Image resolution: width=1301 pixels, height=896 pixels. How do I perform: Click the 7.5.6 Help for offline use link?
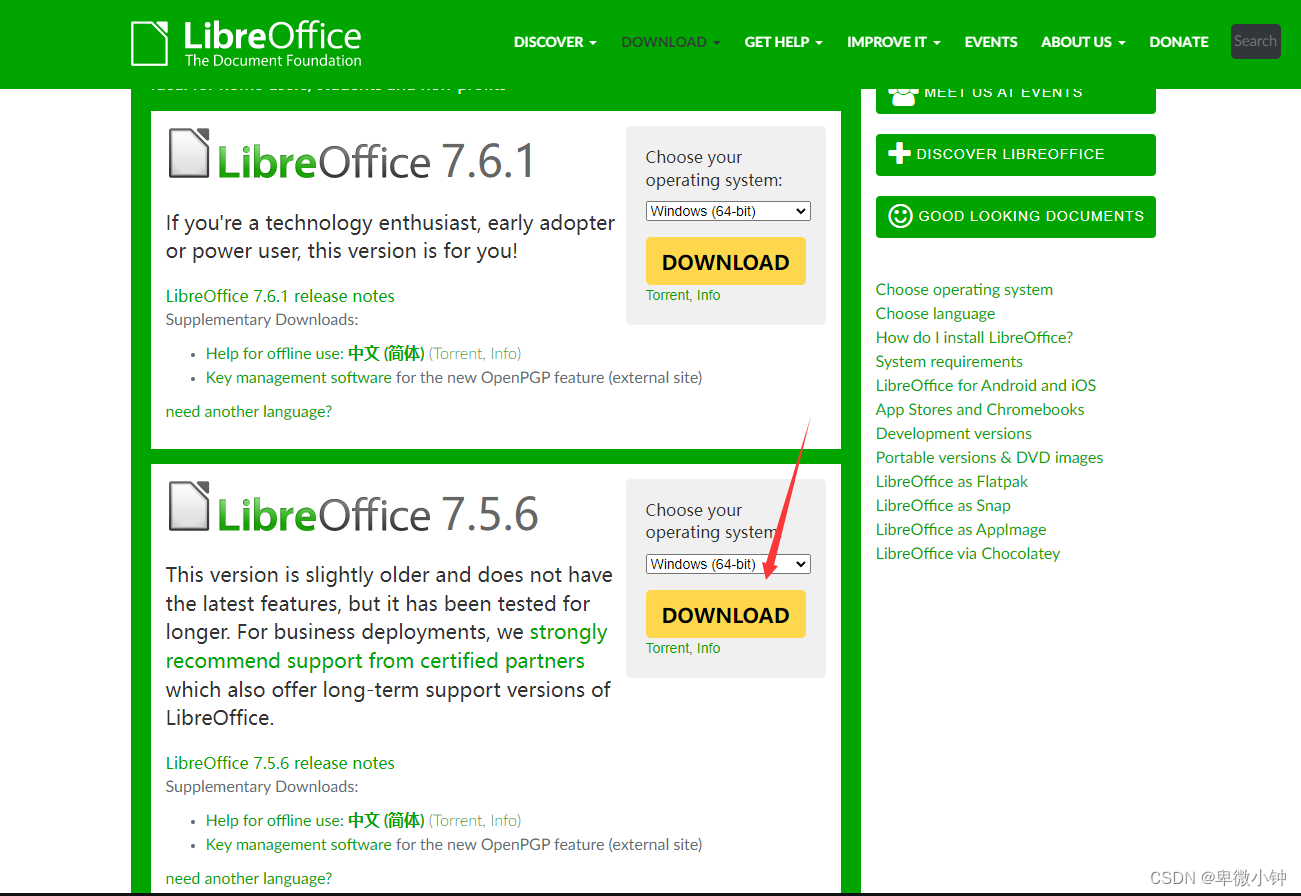pos(315,820)
